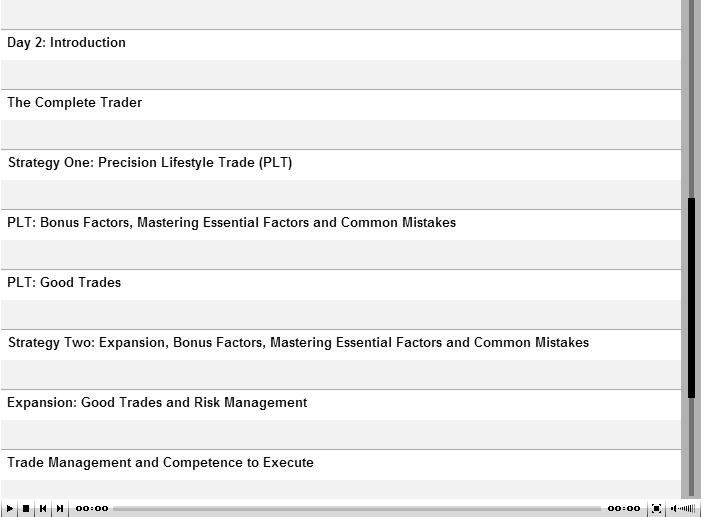The image size is (703, 517).
Task: Stop playback with the Stop button
Action: [x=26, y=508]
